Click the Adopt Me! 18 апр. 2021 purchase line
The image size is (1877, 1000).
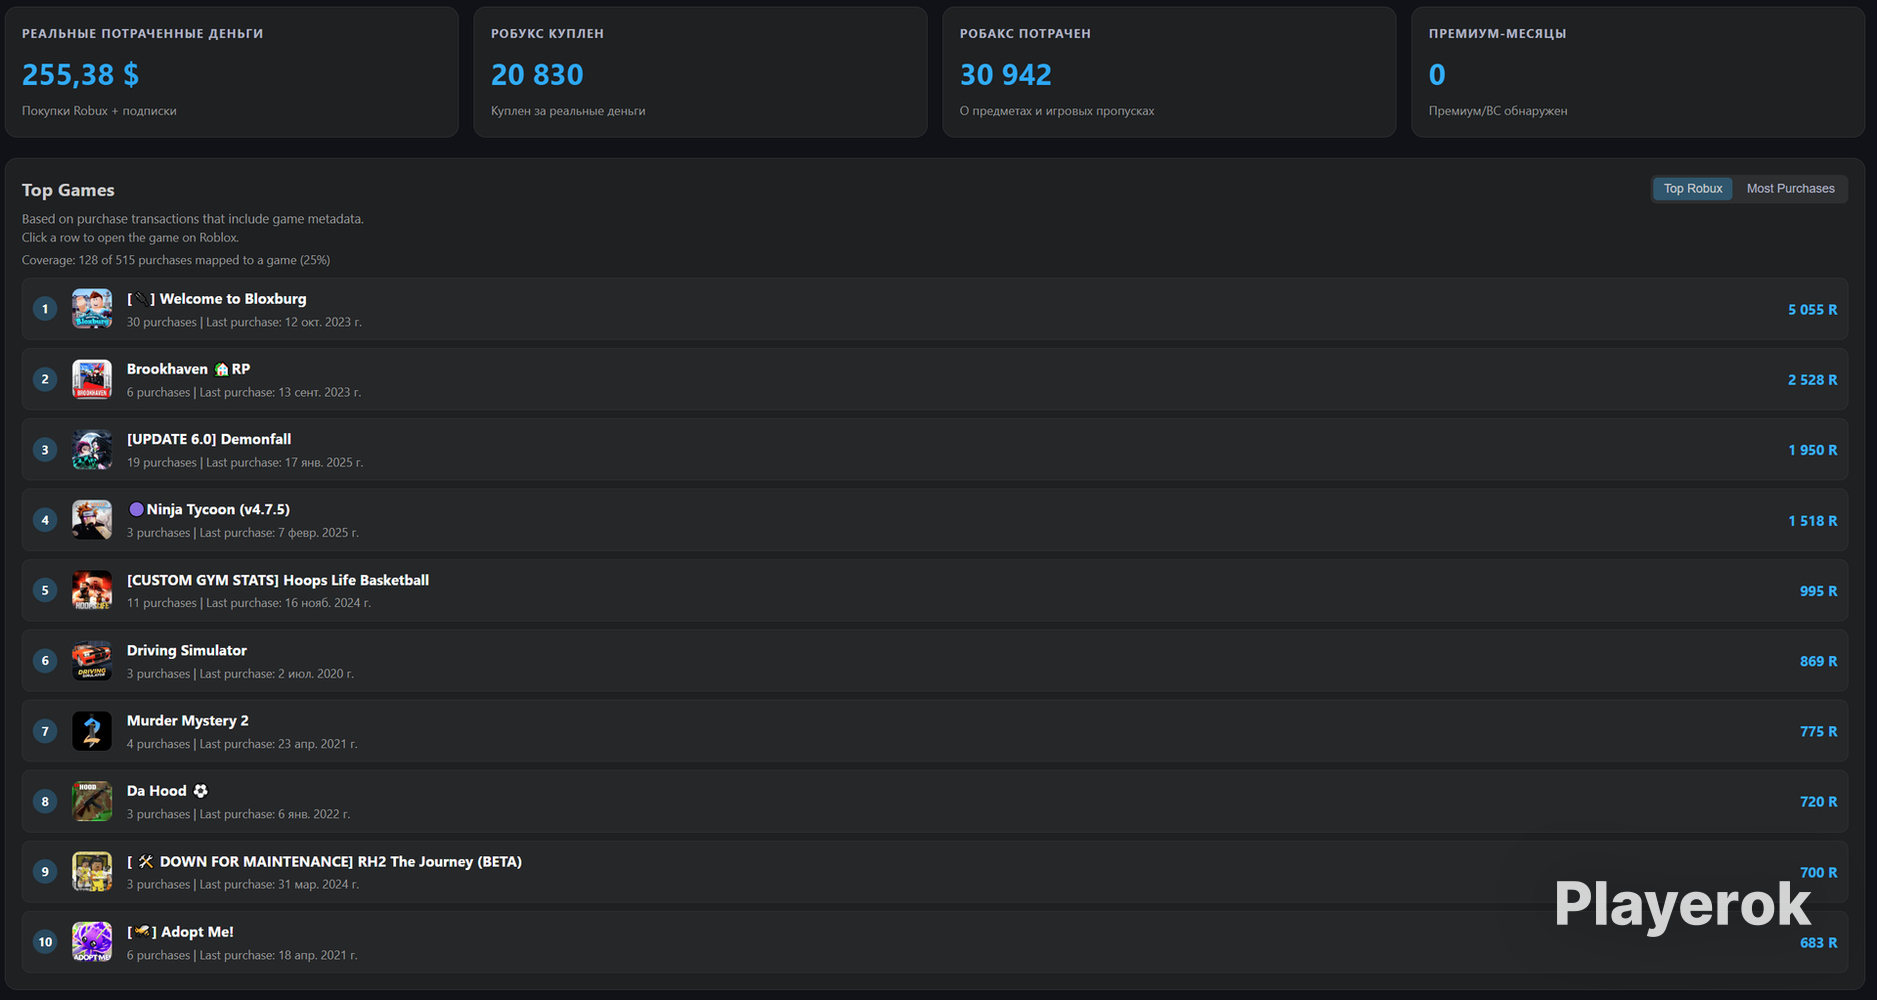[x=242, y=955]
